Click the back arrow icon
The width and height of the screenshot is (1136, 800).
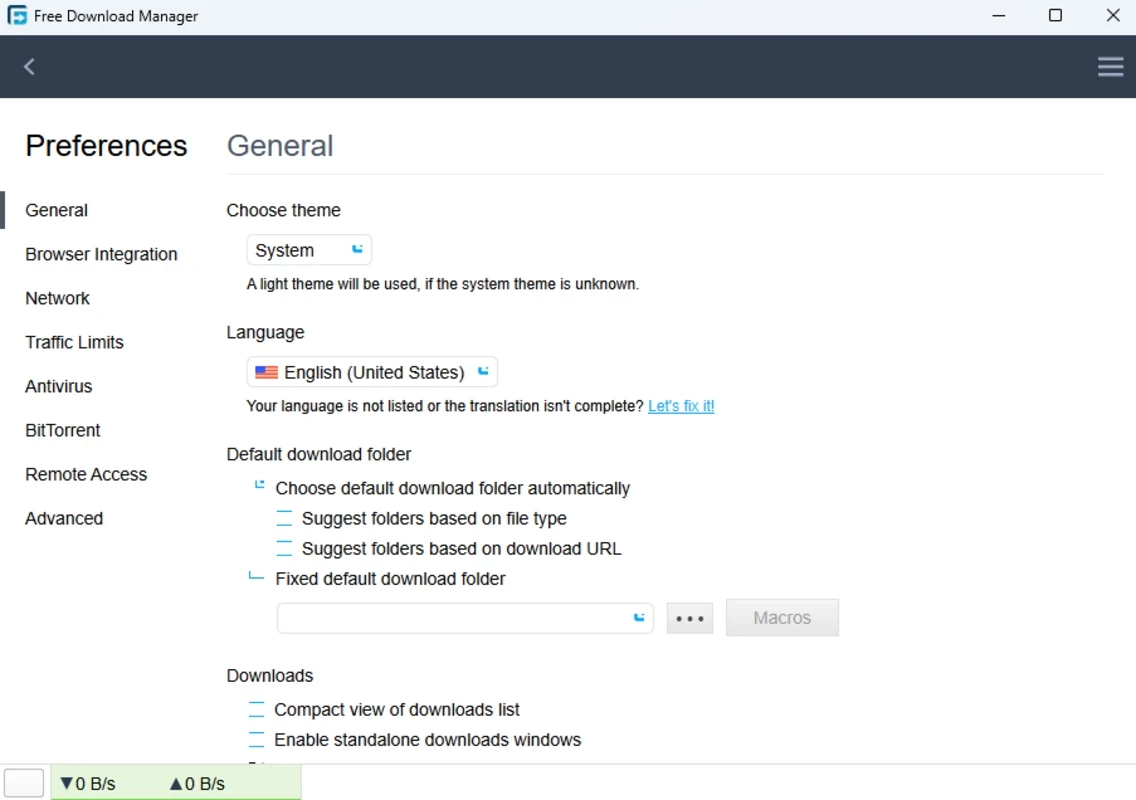click(29, 66)
